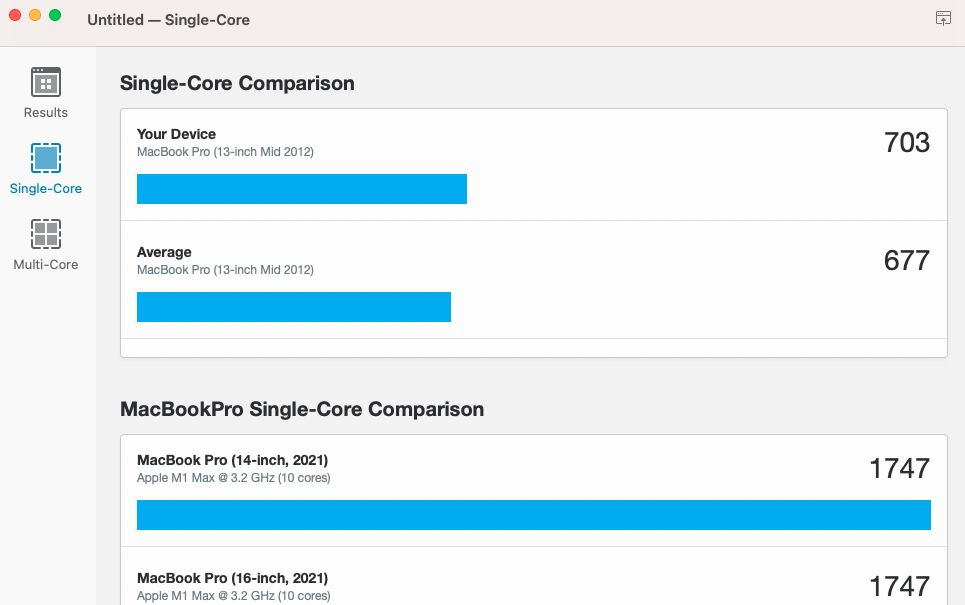This screenshot has width=965, height=605.
Task: Select the Single-Core sidebar icon
Action: pyautogui.click(x=46, y=158)
